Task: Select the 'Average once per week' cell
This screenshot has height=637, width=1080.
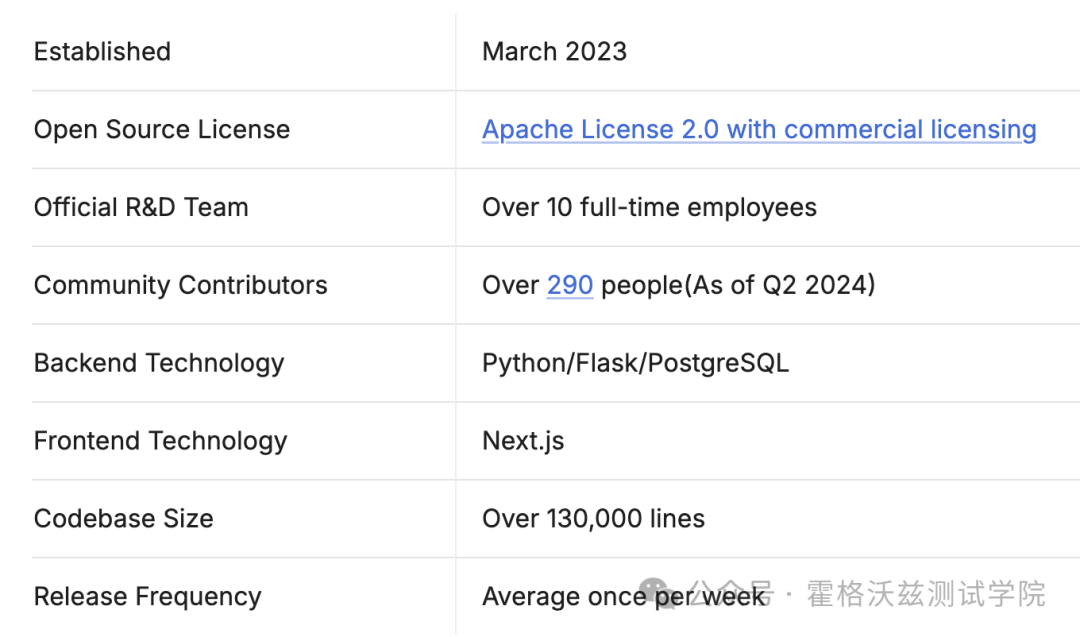Action: [624, 596]
